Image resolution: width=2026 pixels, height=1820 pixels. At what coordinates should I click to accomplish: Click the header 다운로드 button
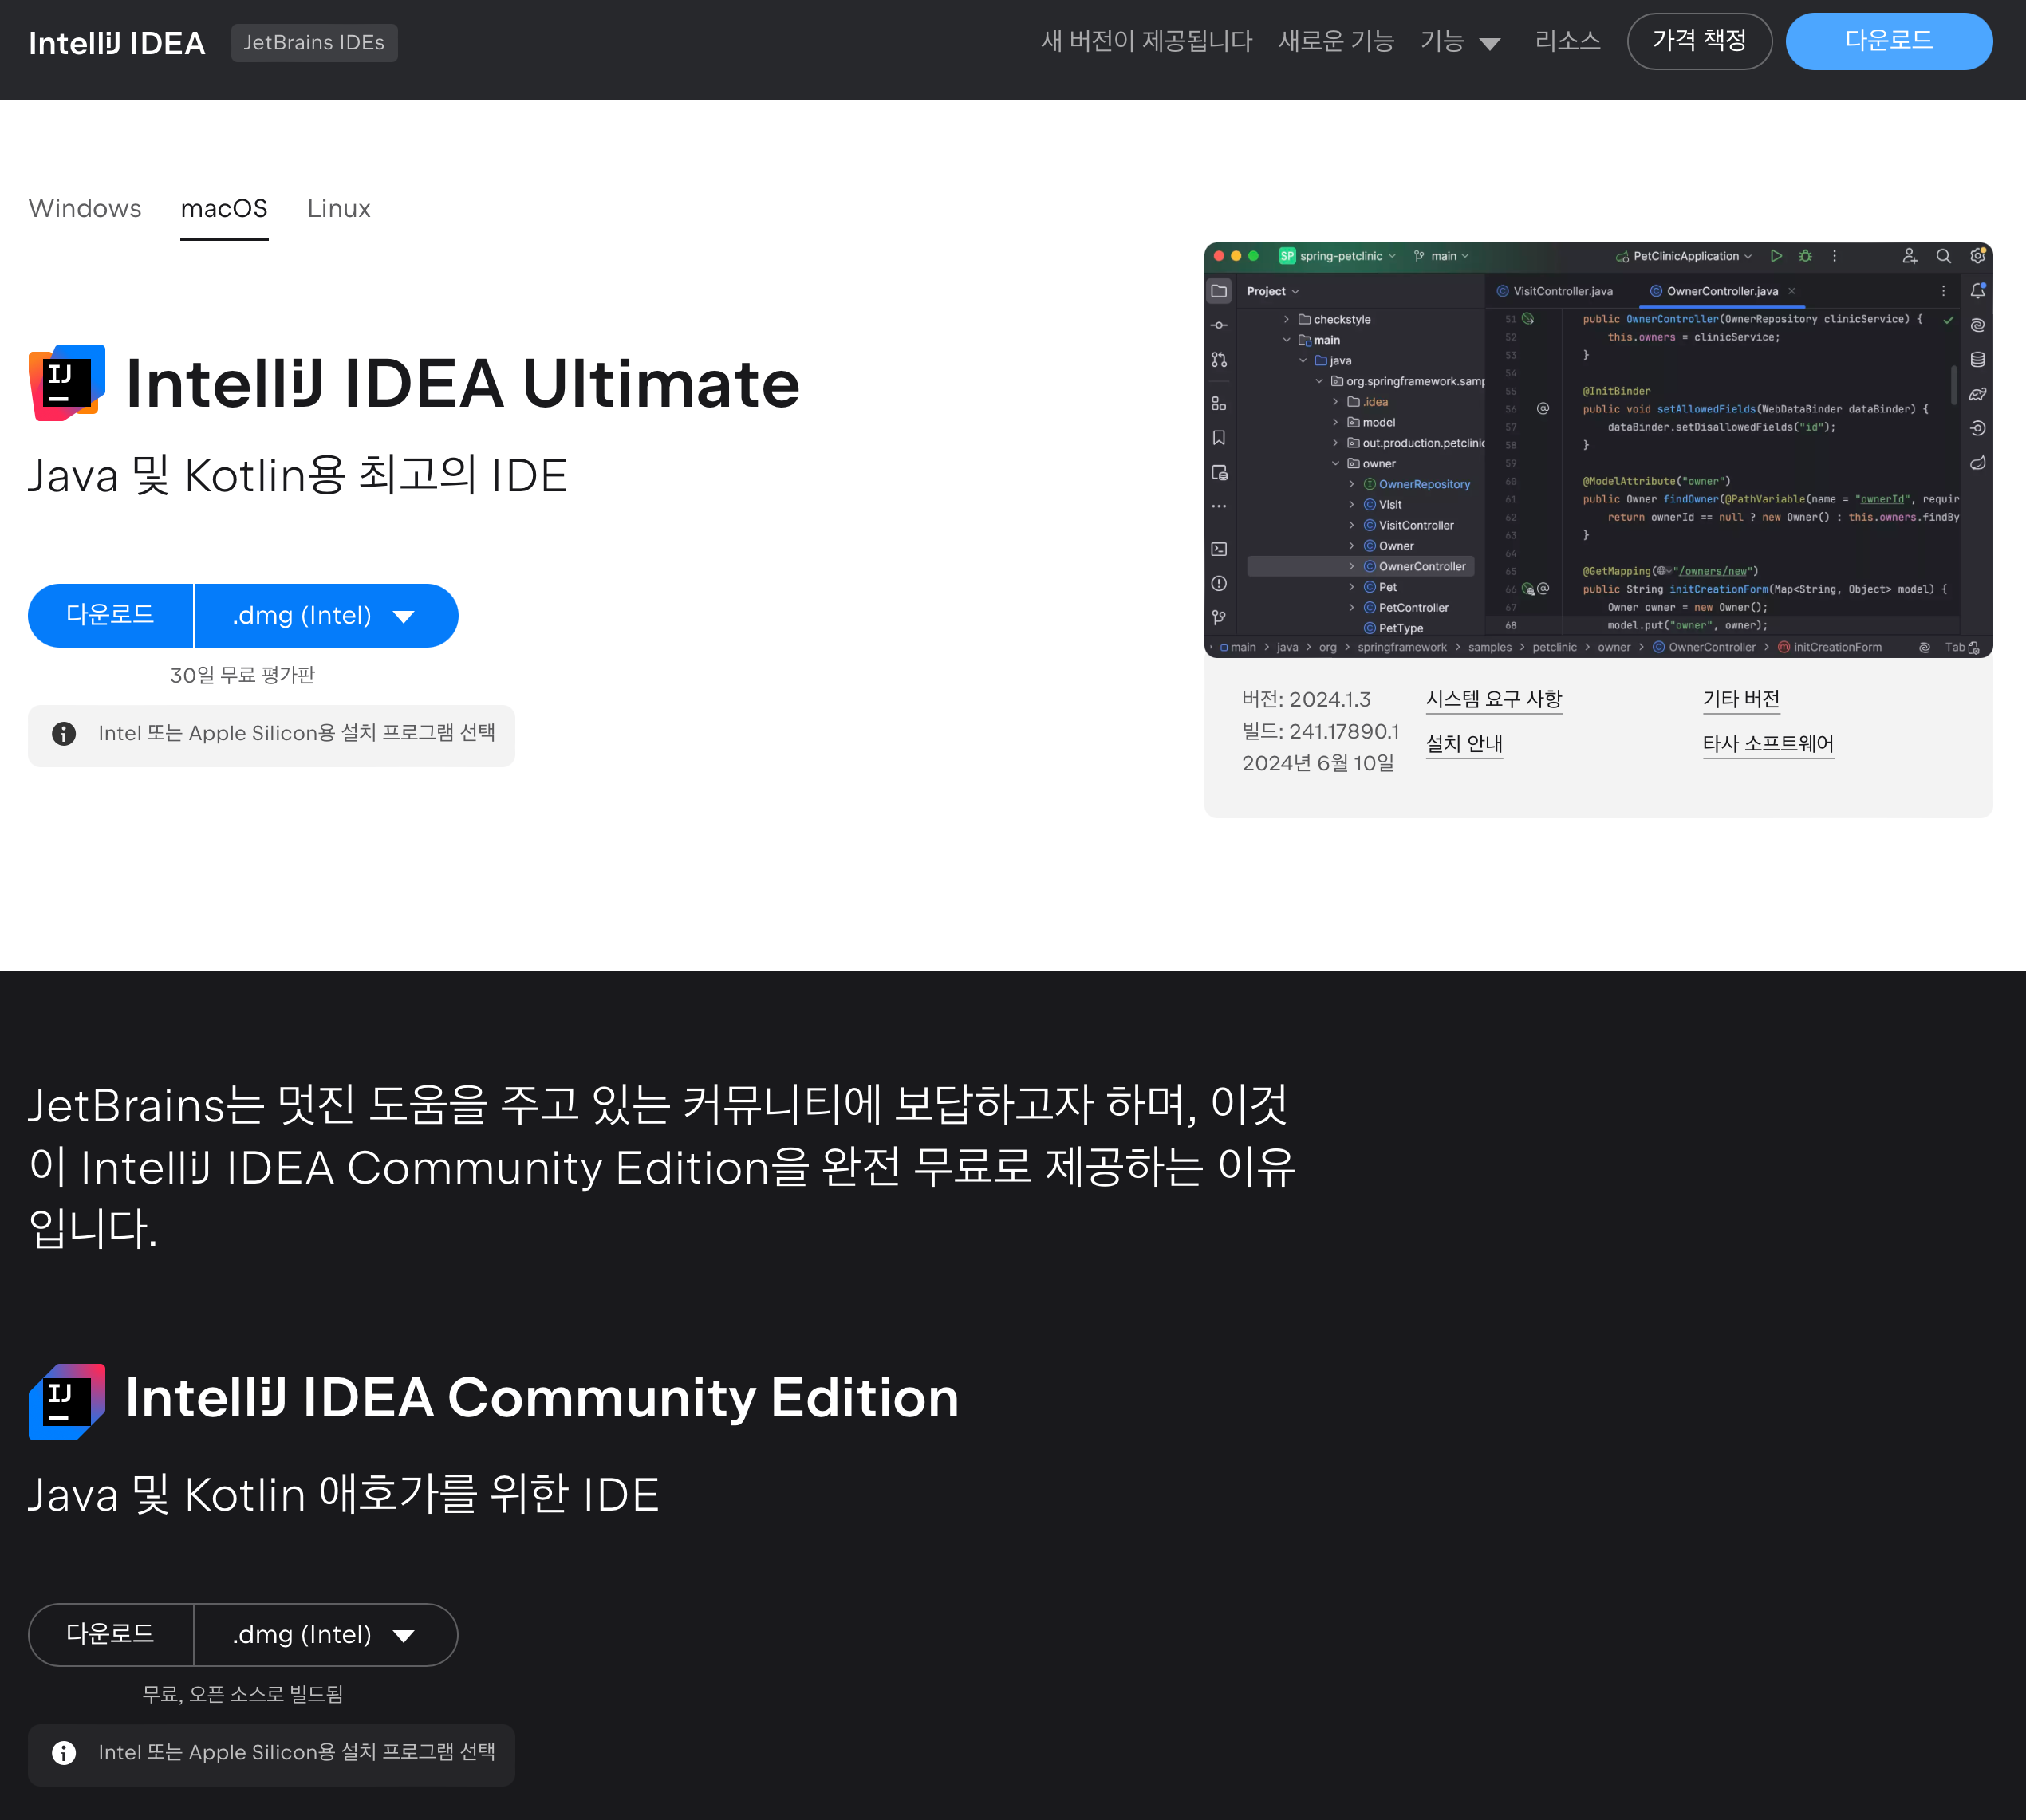click(x=1888, y=41)
